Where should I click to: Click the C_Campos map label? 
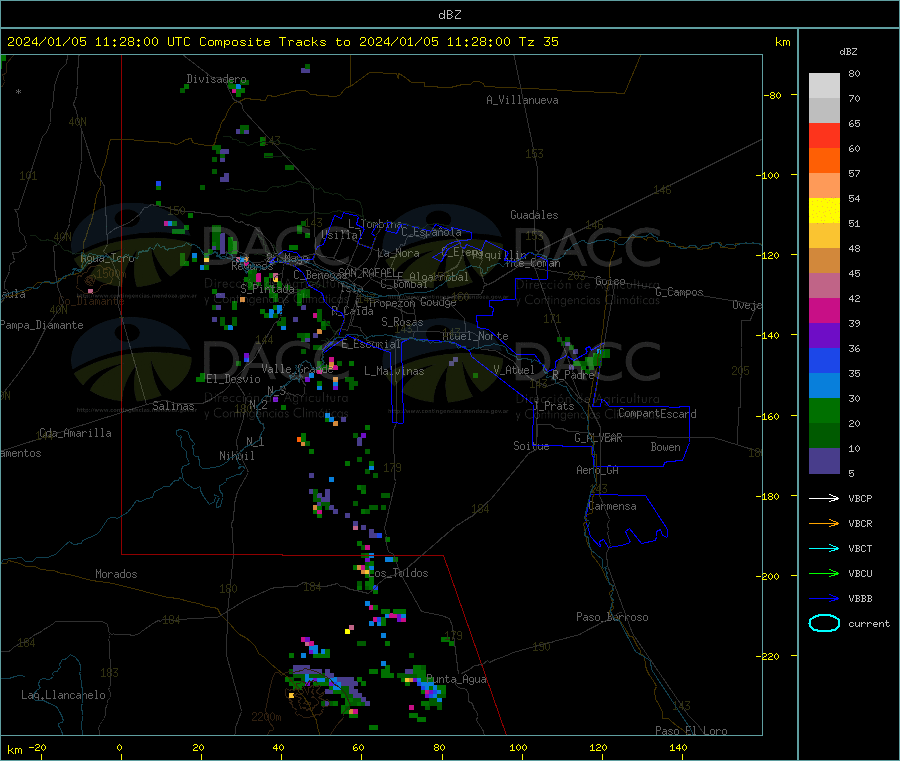click(679, 292)
